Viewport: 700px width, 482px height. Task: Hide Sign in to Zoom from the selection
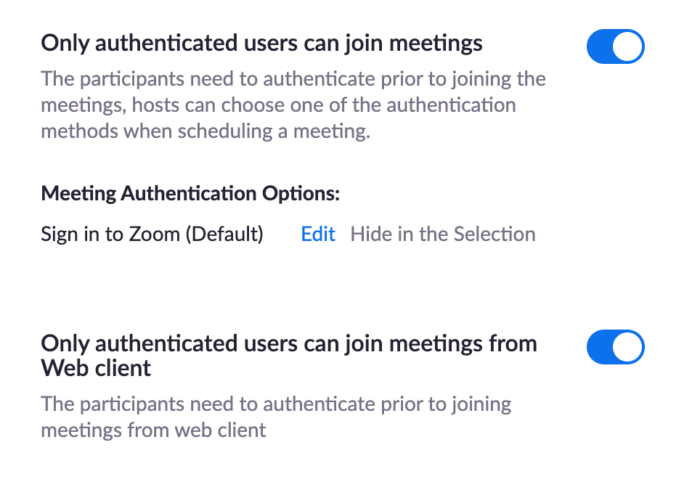(442, 234)
